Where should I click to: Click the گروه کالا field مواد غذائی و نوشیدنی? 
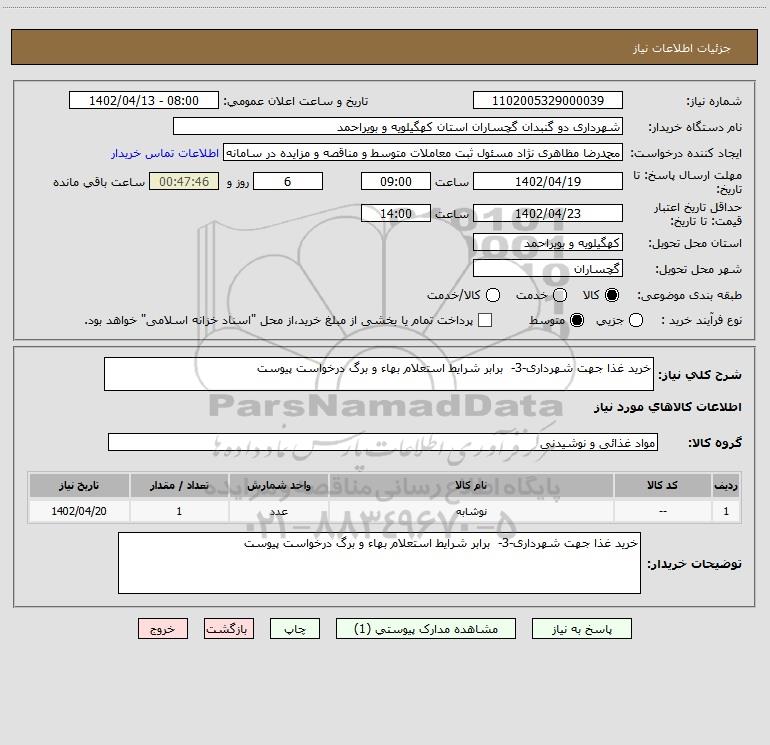383,442
